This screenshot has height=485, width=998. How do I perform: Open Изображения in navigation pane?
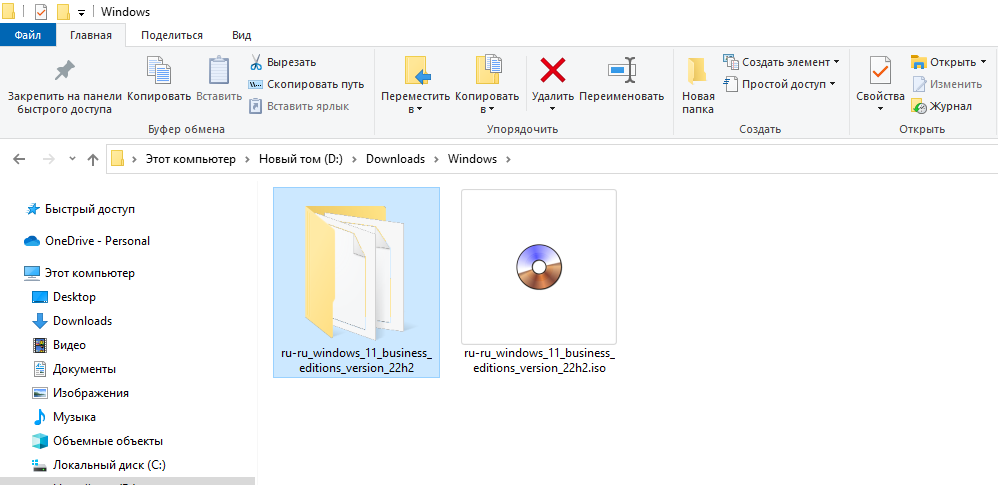click(91, 393)
